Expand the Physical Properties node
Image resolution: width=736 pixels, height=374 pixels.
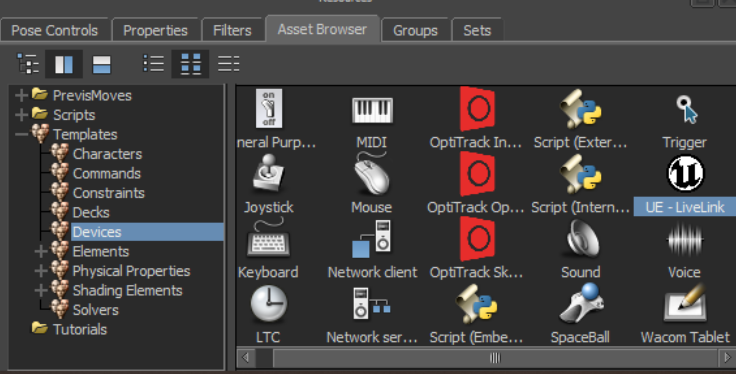pyautogui.click(x=41, y=271)
